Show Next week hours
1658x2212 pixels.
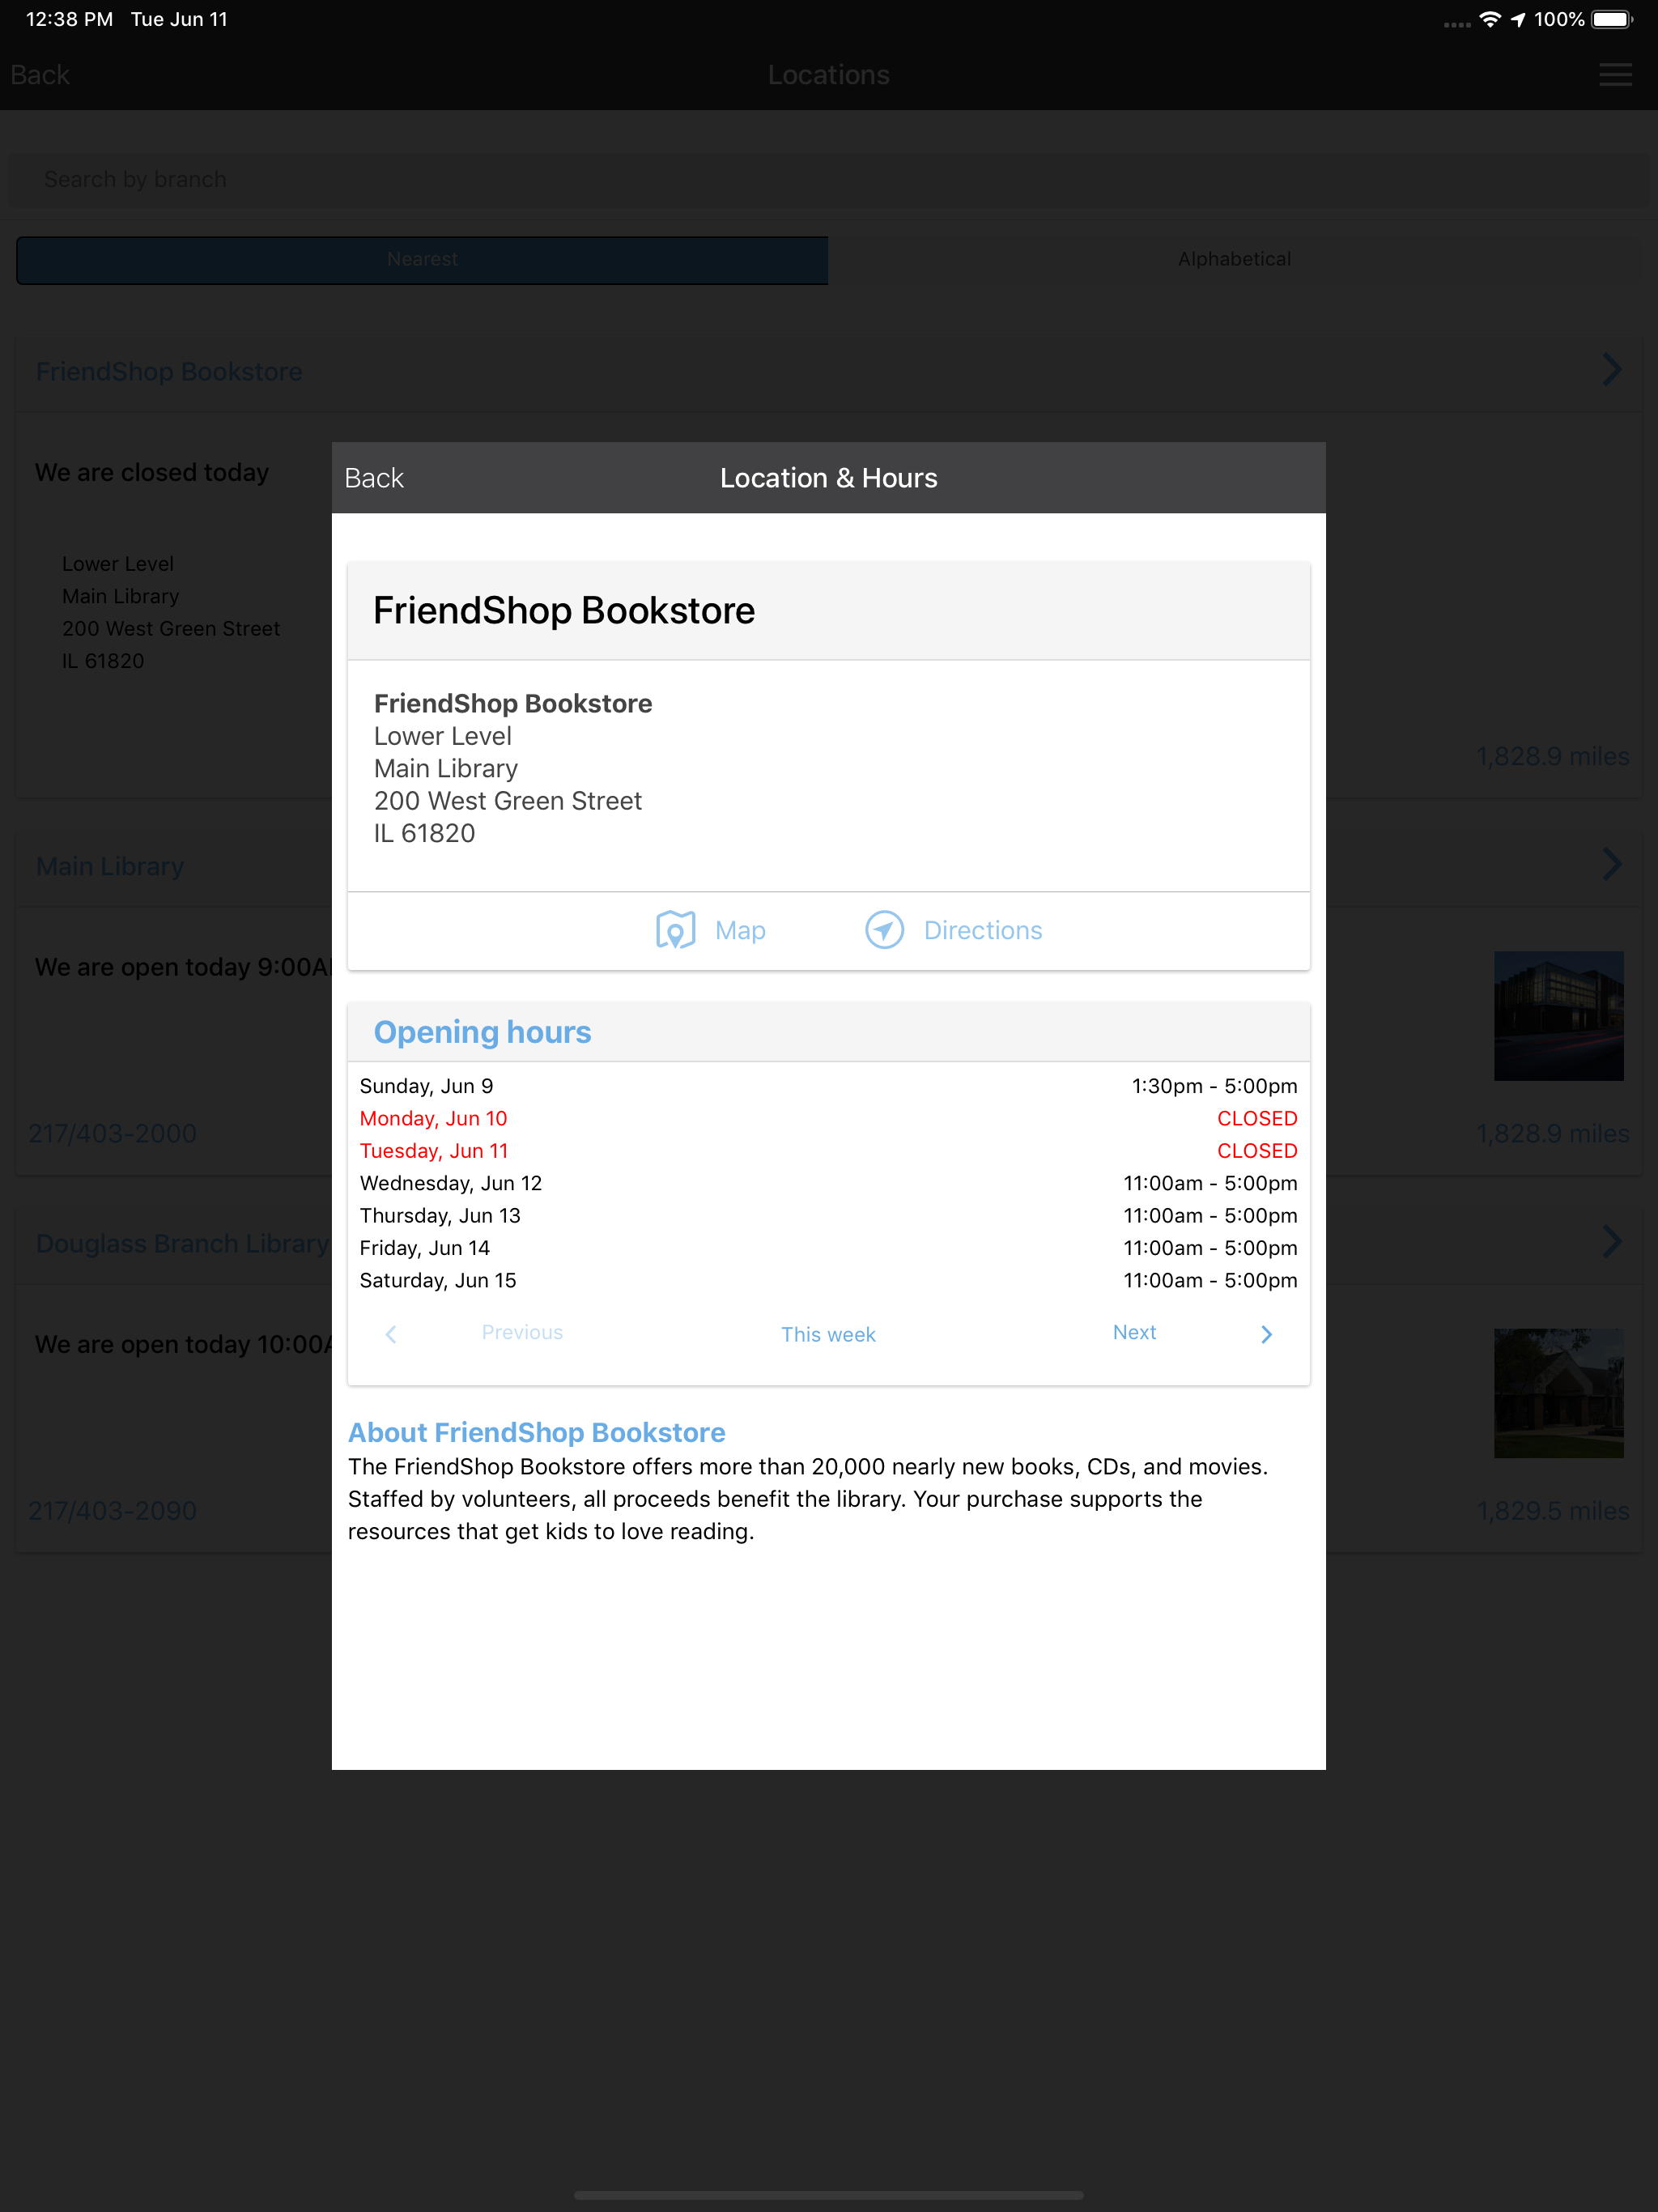[1134, 1332]
